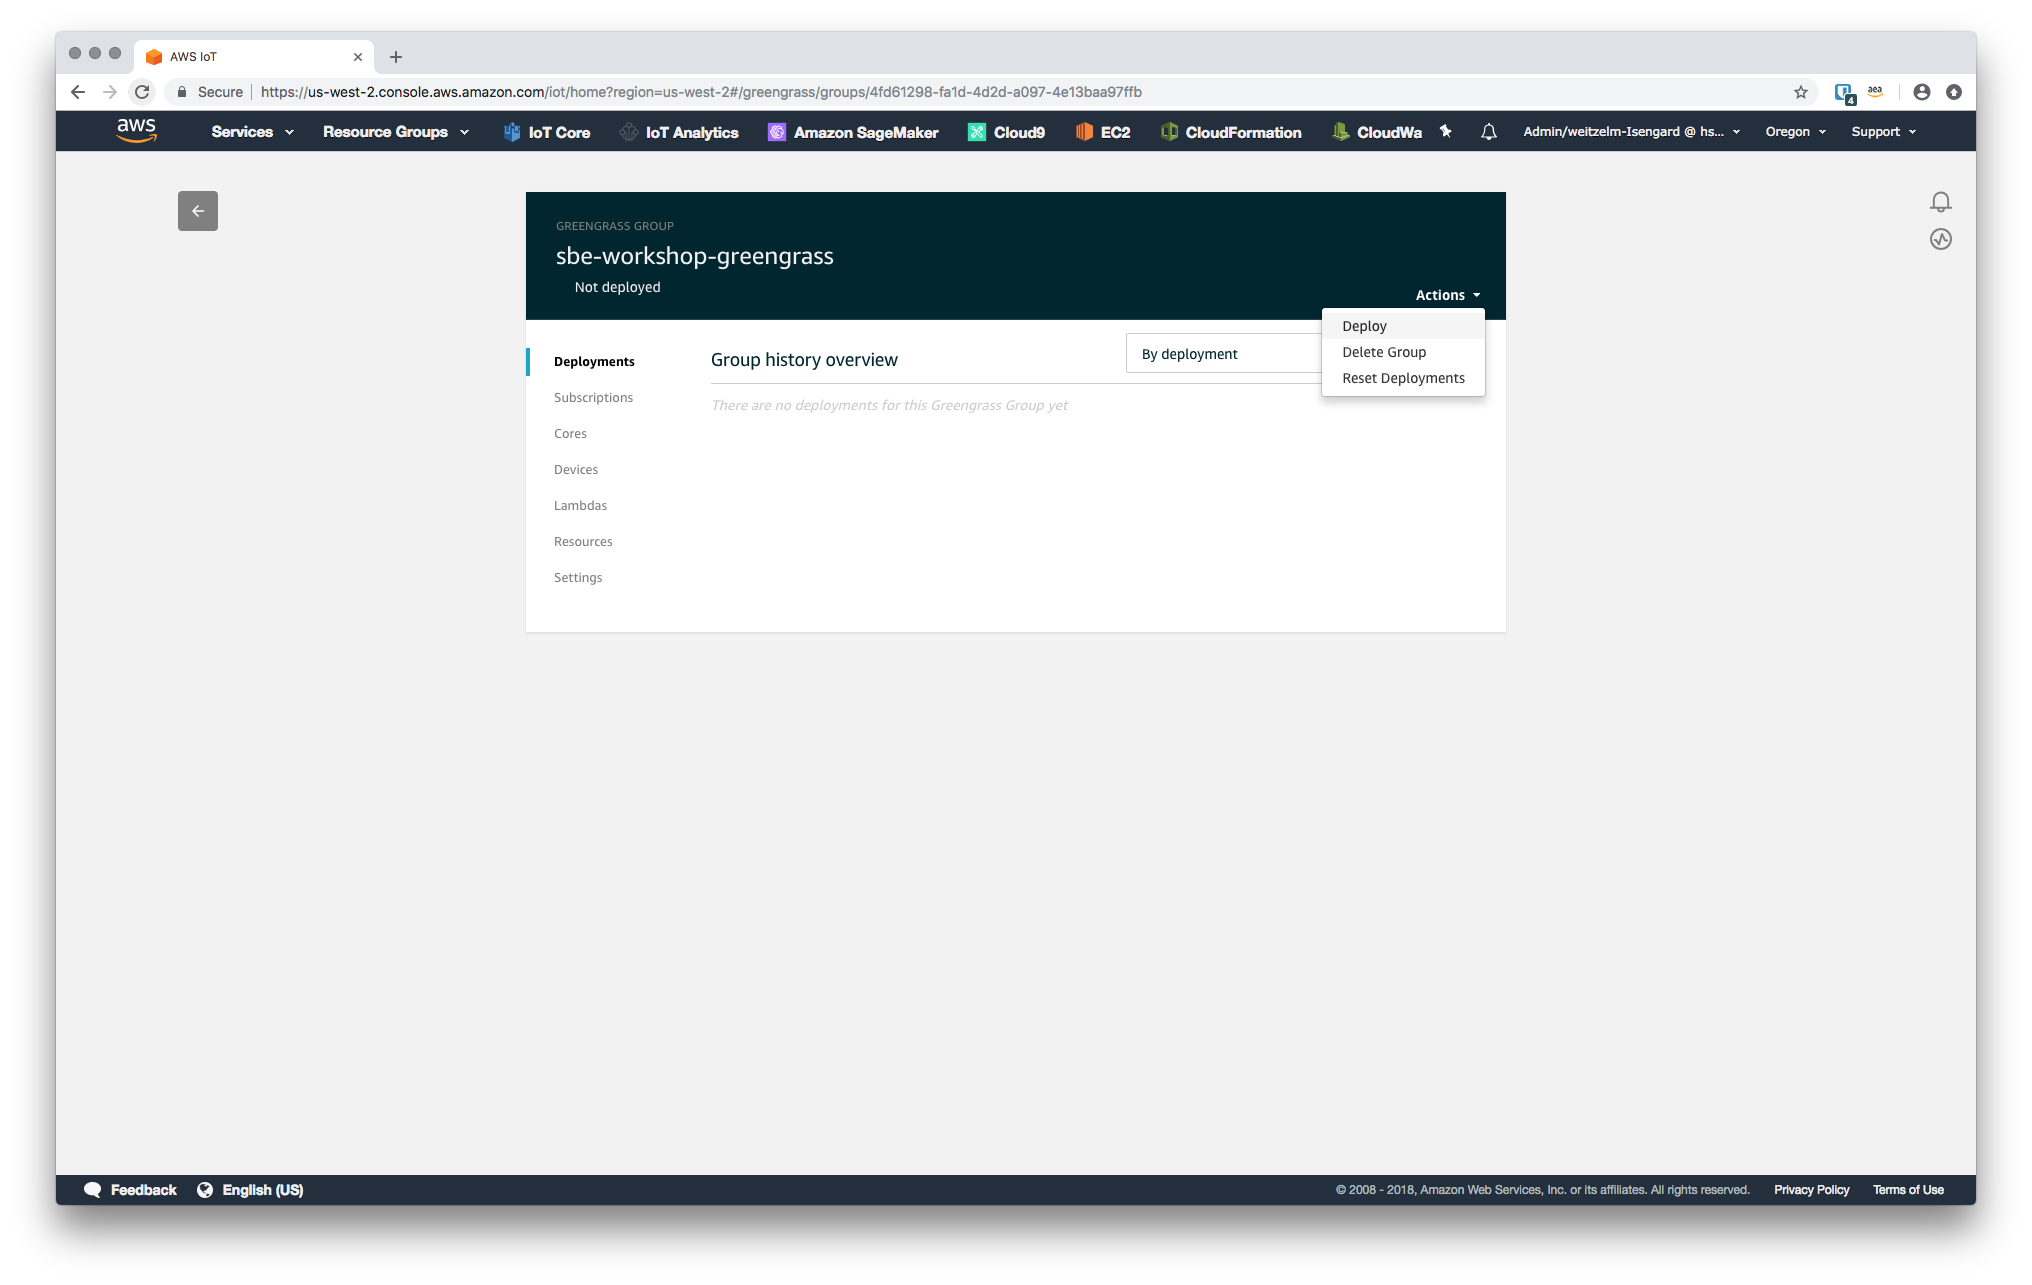
Task: Bookmark the page with the star icon
Action: point(1800,92)
